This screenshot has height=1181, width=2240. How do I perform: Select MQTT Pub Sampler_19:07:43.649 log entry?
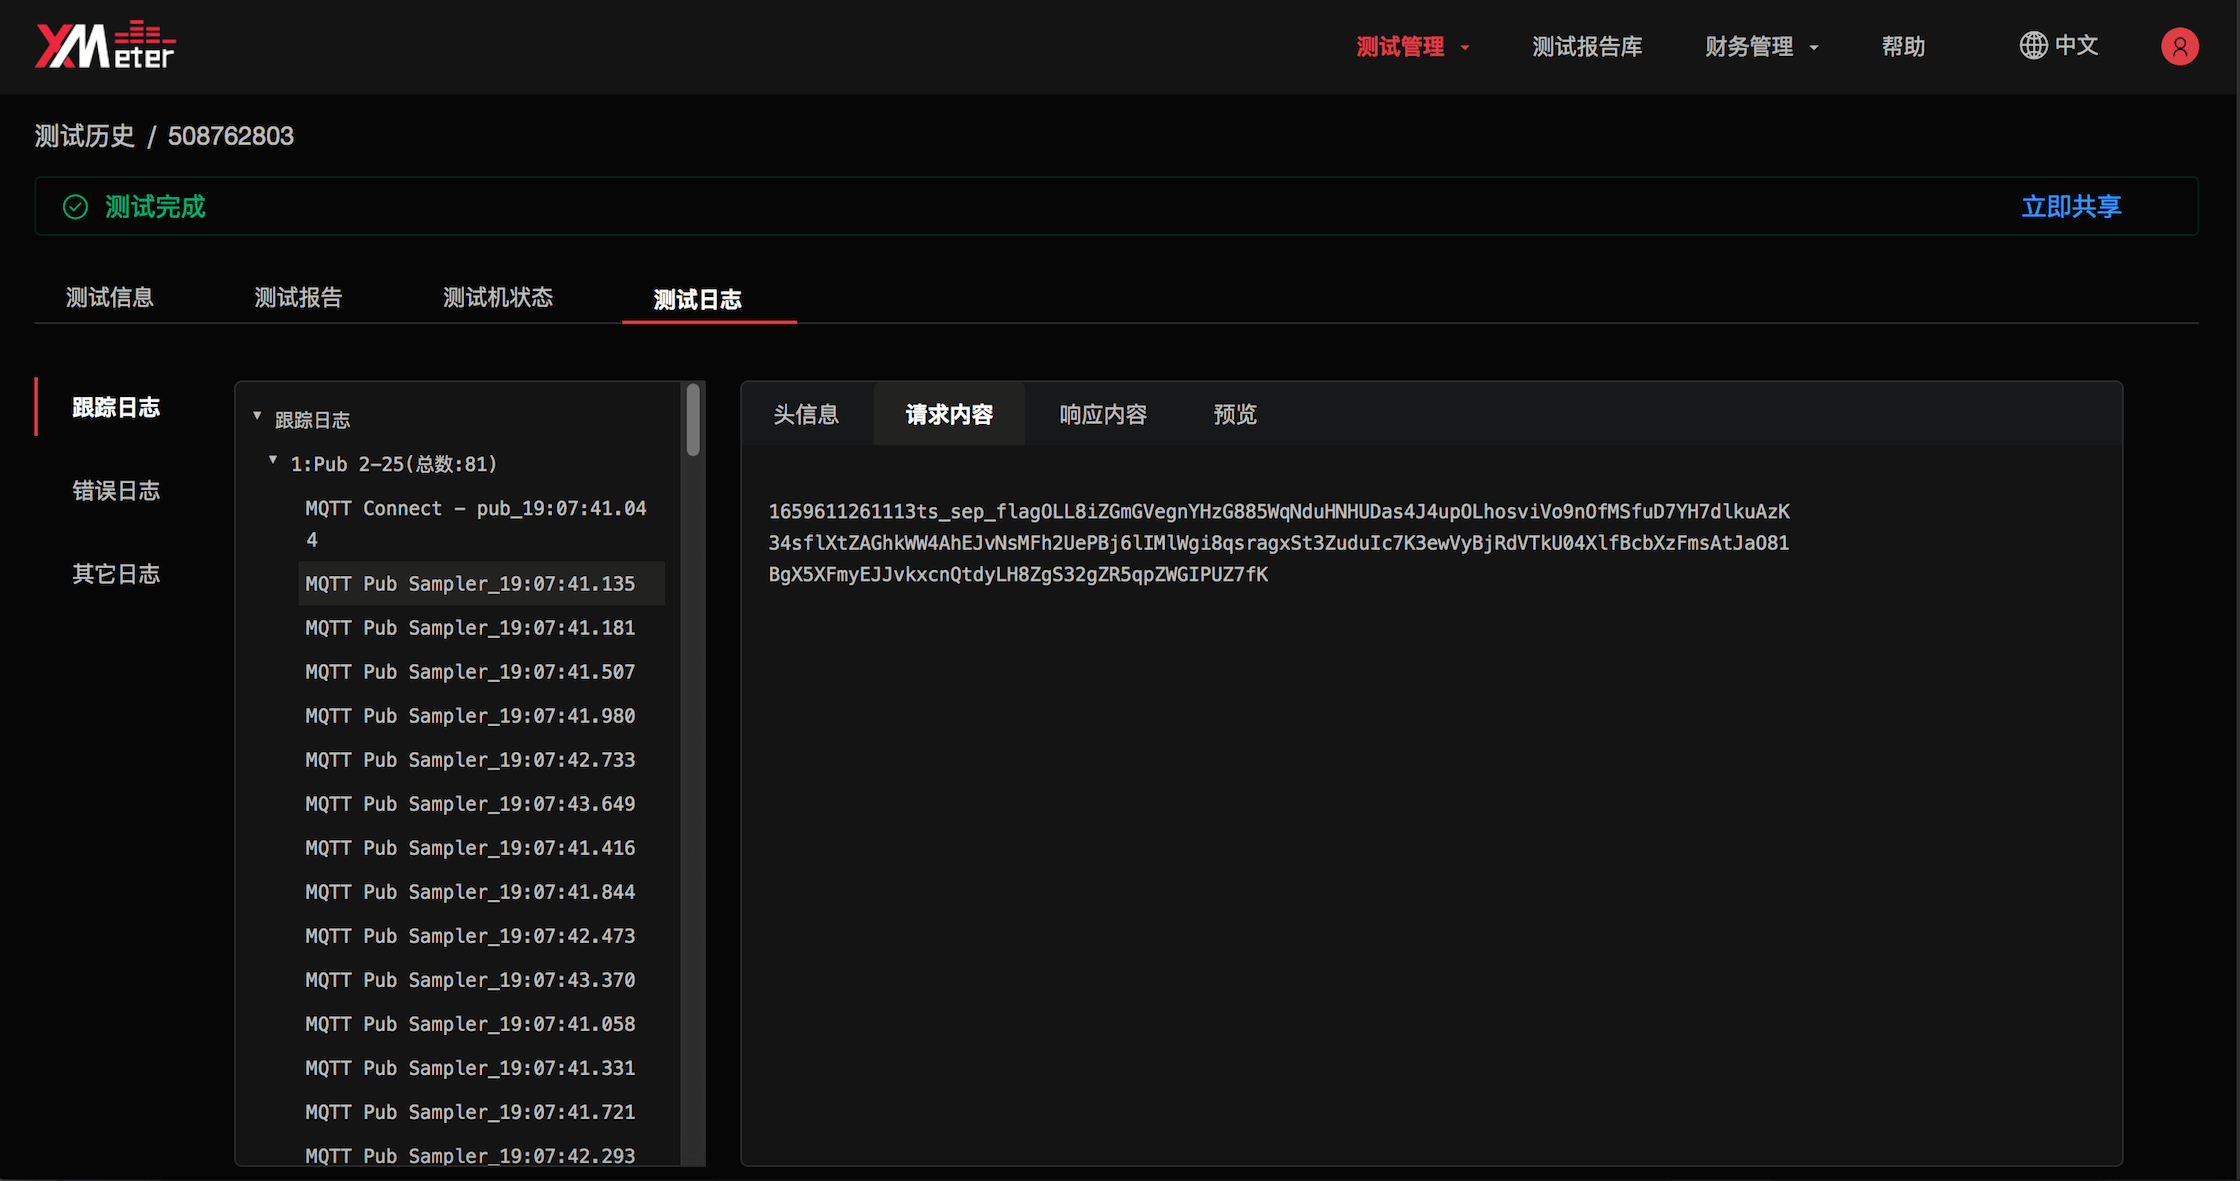point(470,803)
